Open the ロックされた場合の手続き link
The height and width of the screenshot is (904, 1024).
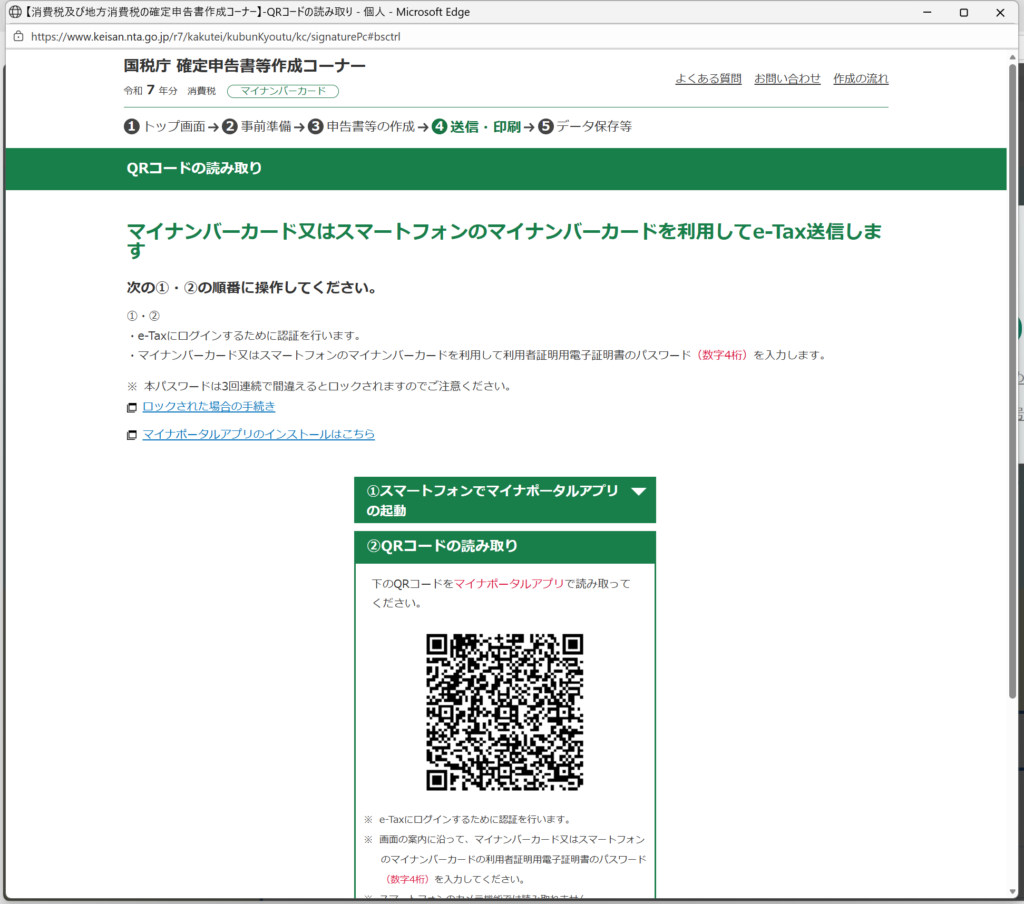point(208,407)
